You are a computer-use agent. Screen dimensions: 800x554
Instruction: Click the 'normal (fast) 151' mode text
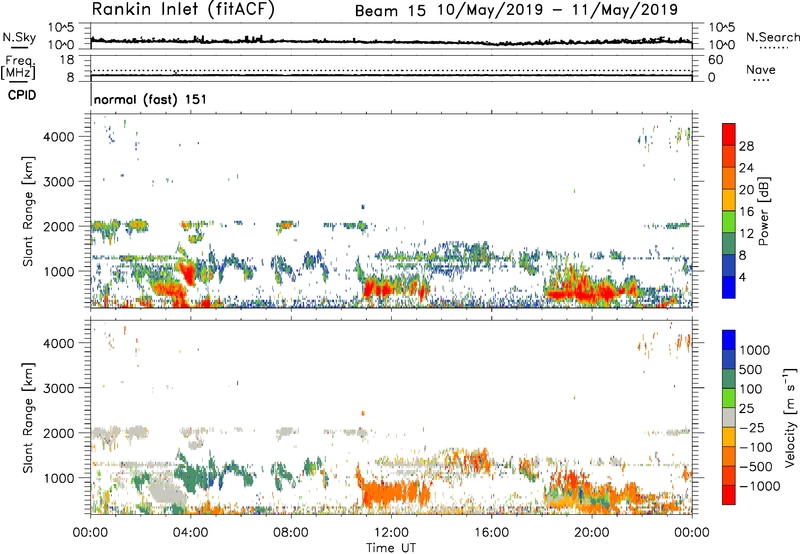(x=150, y=99)
